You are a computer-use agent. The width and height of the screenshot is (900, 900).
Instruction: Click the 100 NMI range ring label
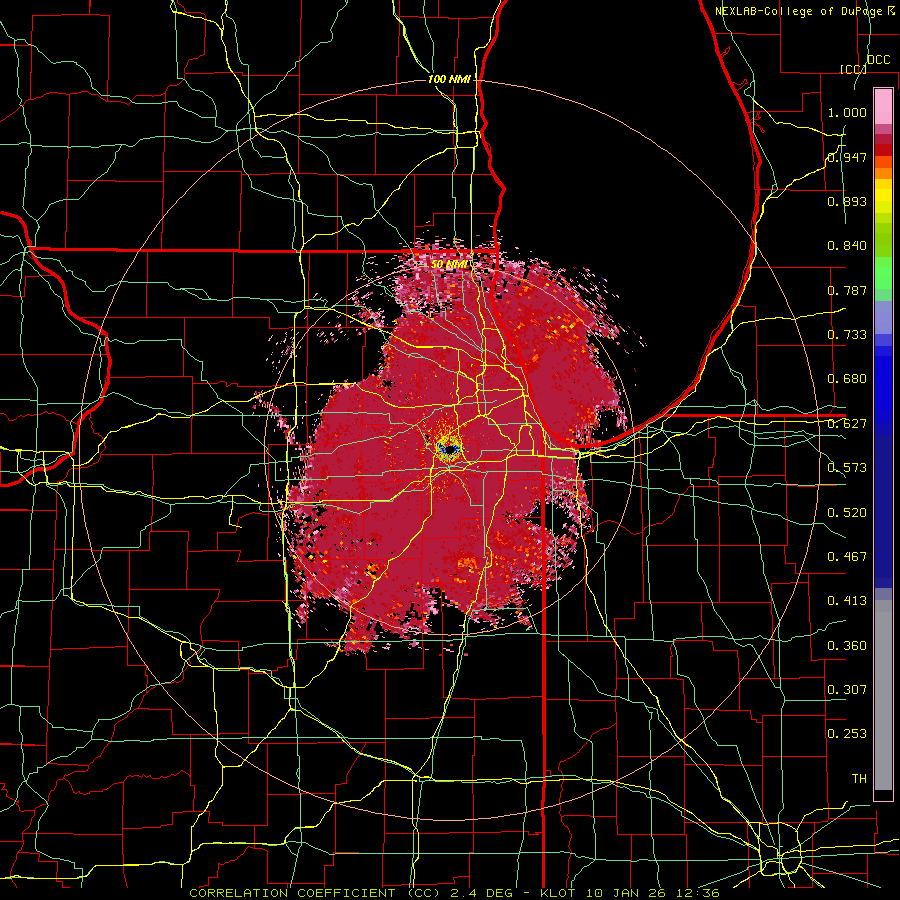449,79
